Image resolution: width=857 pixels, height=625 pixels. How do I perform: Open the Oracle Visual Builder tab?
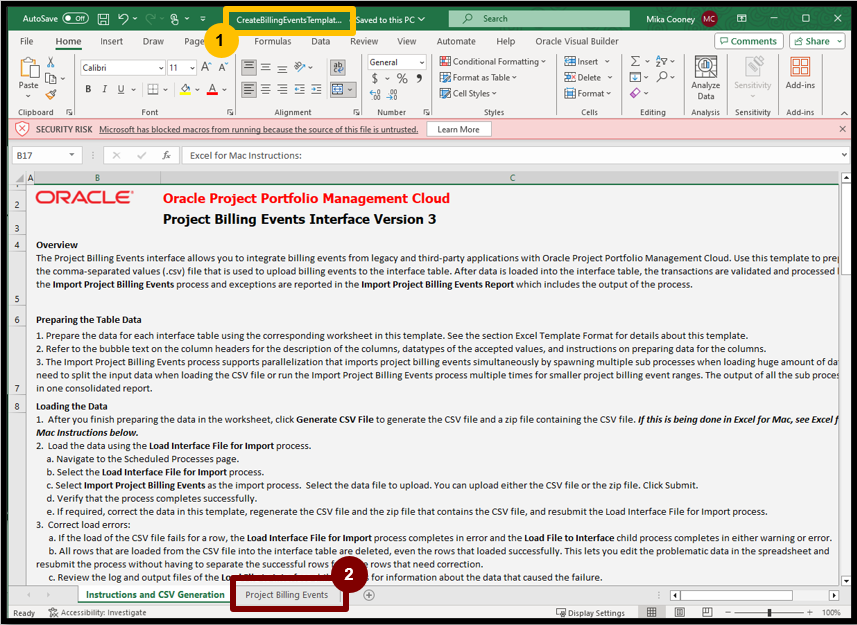pos(577,41)
